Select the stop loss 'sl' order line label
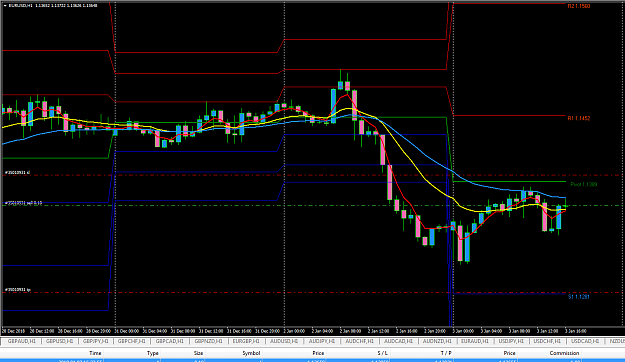The image size is (625, 362). 17,173
